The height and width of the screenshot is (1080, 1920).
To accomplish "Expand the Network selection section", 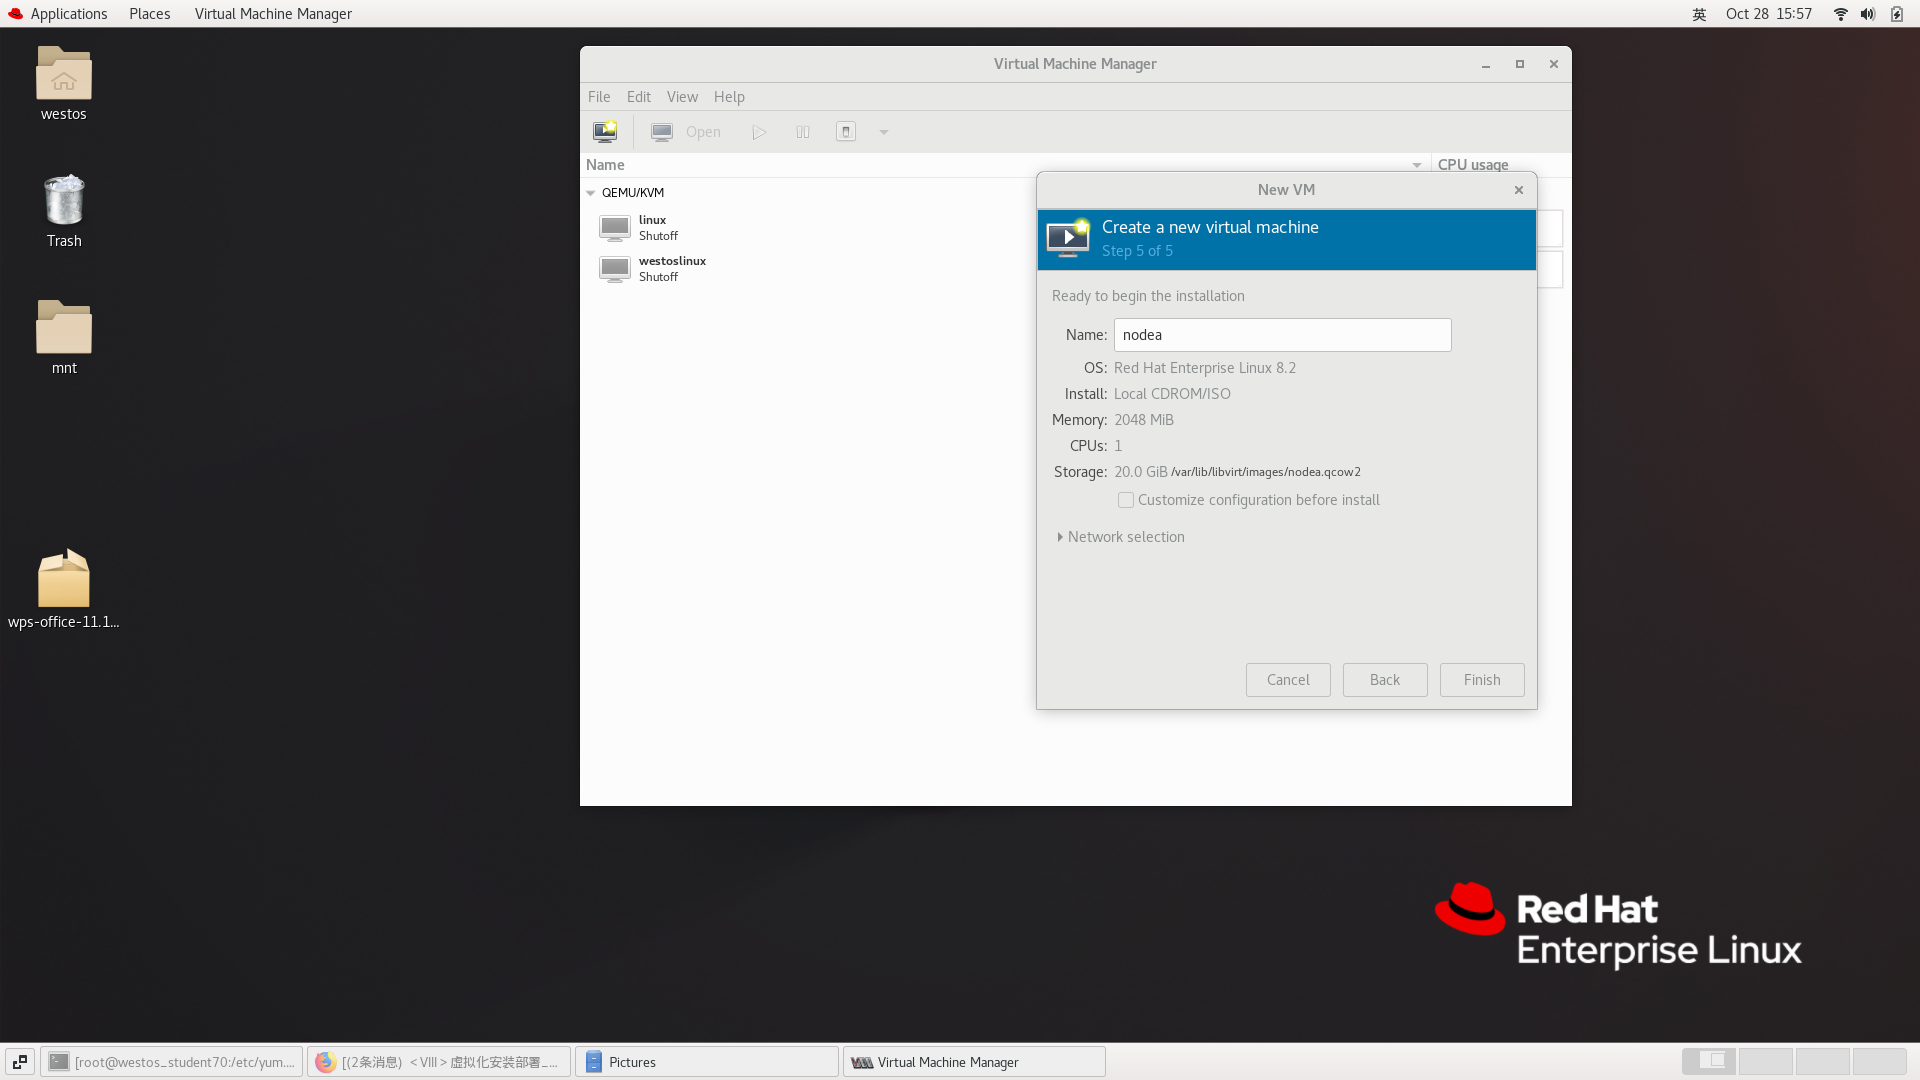I will [1121, 537].
